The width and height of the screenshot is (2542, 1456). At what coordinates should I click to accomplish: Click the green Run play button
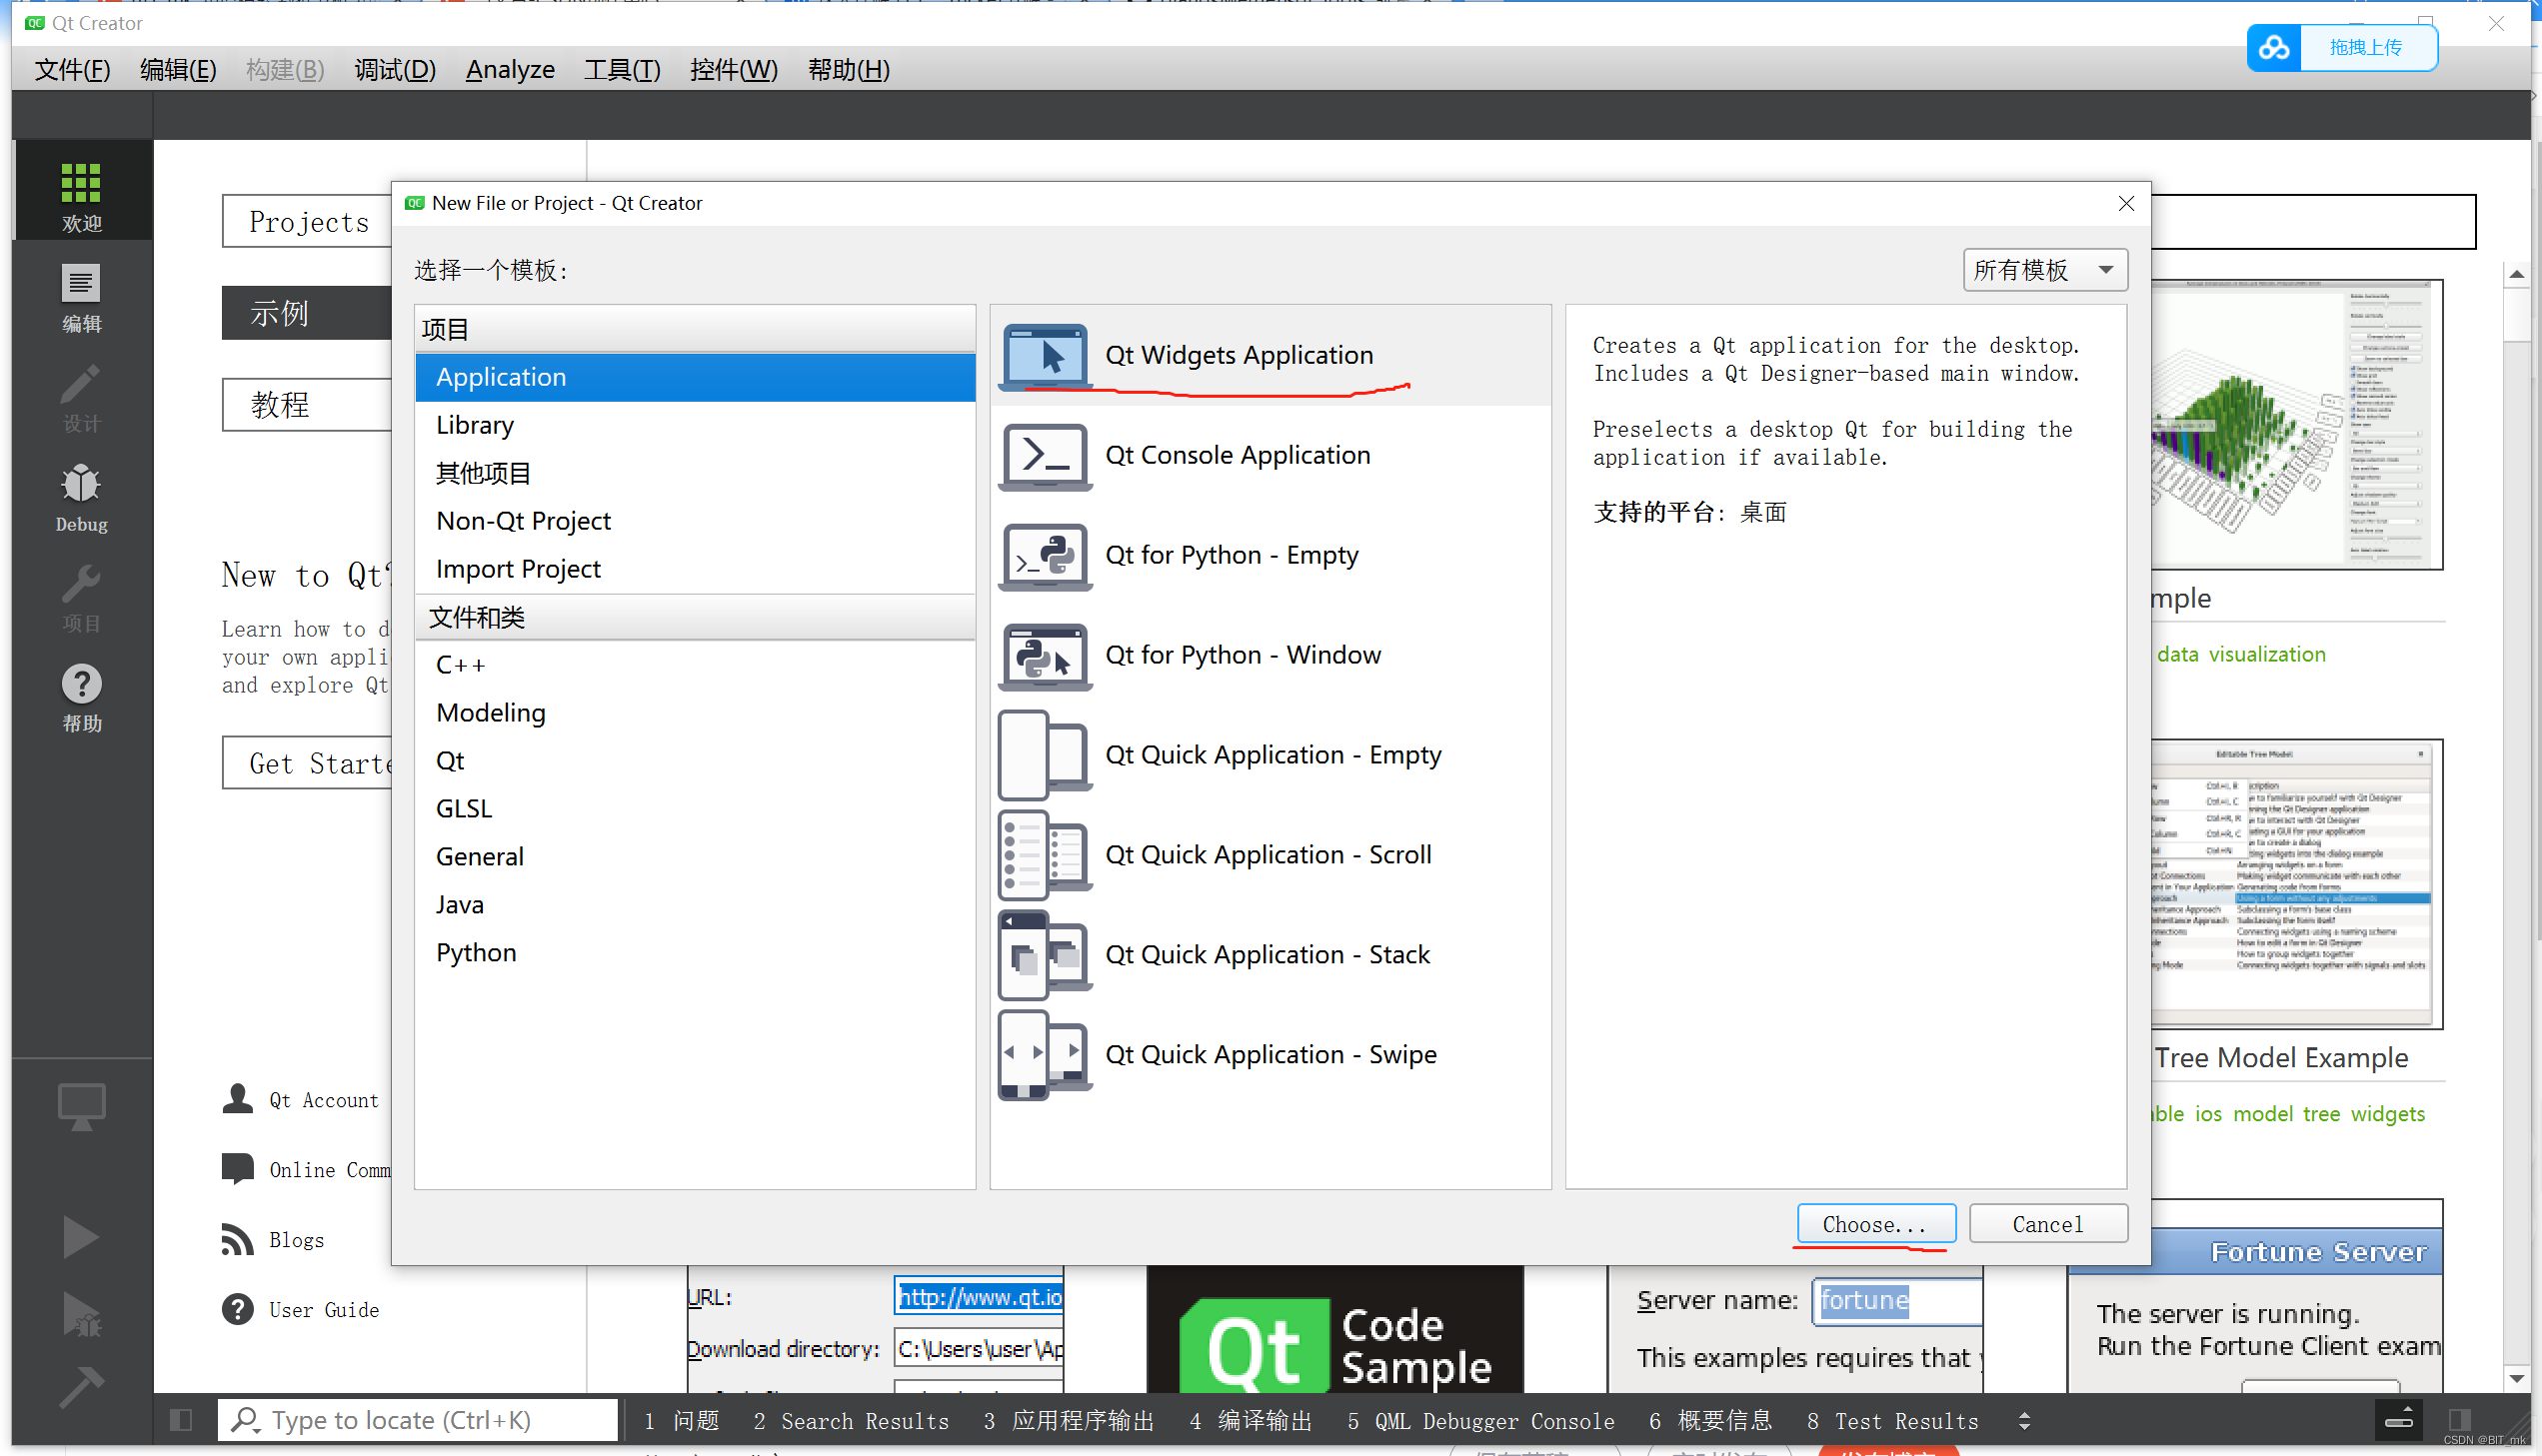tap(80, 1237)
